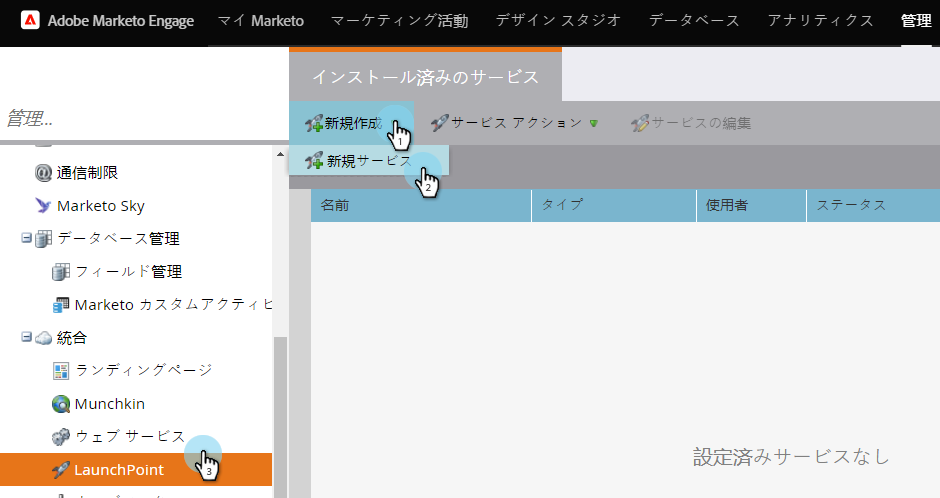Expand the サービス アクション green arrow
This screenshot has width=940, height=498.
593,123
